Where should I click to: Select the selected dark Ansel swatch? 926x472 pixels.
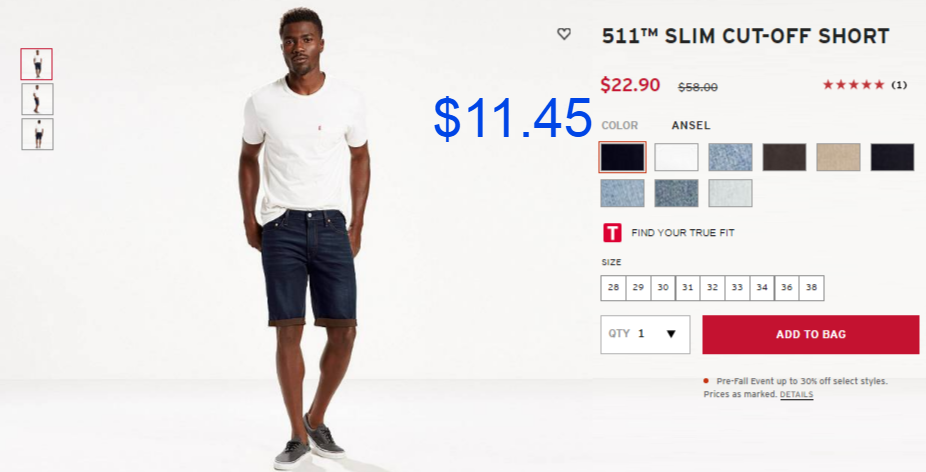(622, 157)
